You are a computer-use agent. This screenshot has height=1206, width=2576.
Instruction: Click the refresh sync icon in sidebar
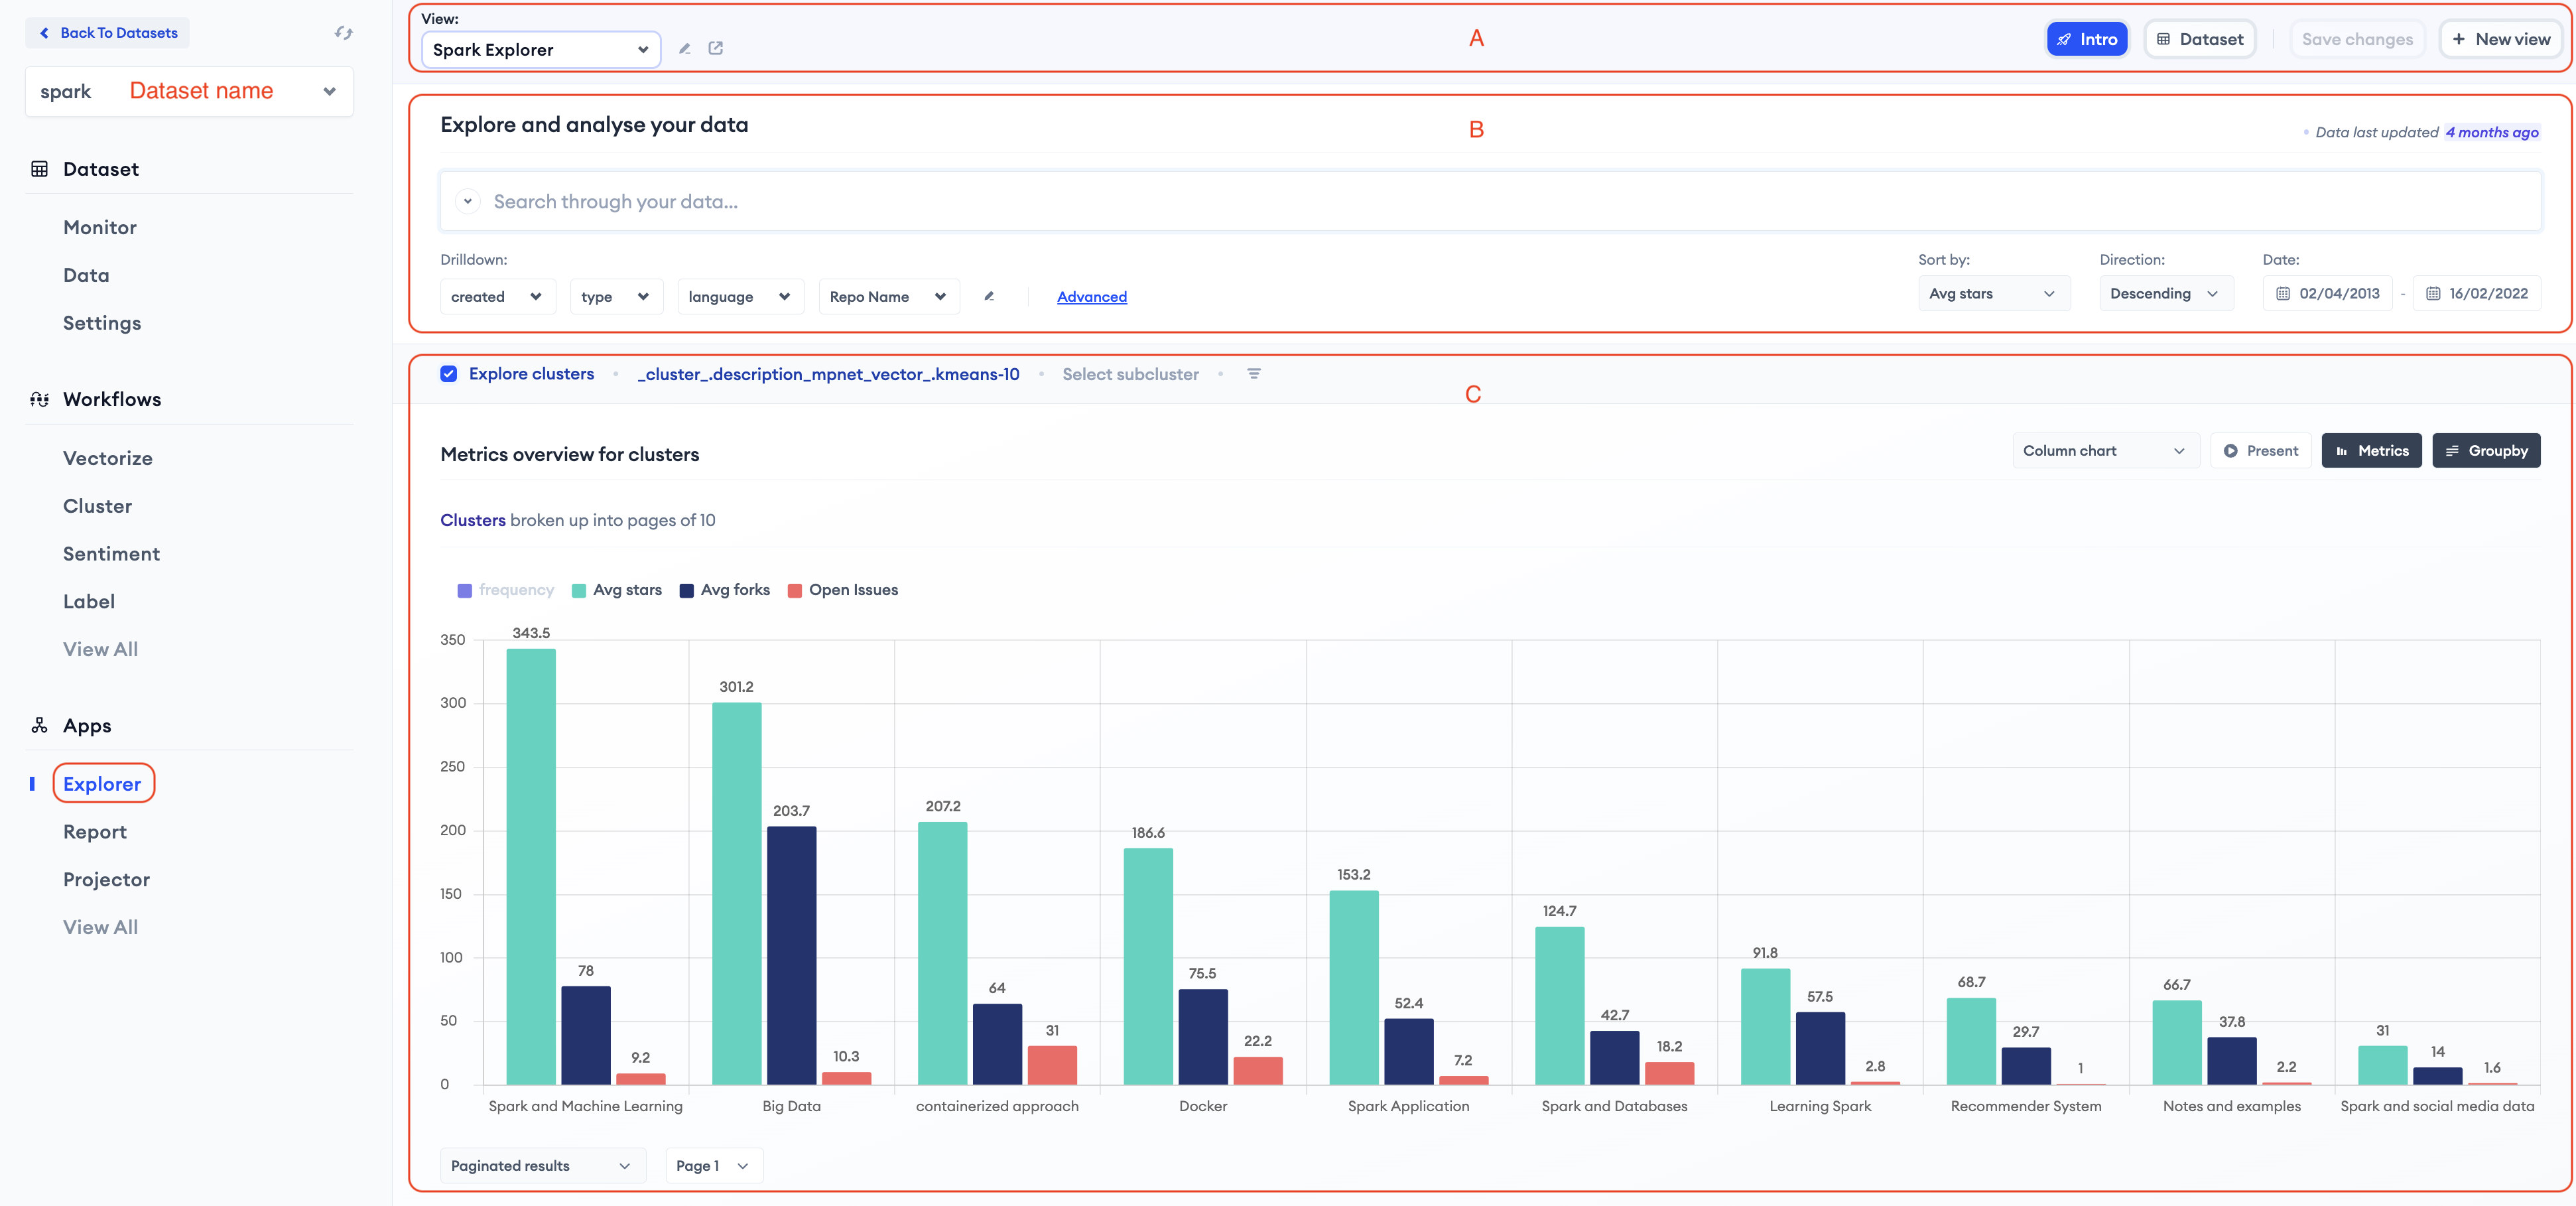[344, 33]
